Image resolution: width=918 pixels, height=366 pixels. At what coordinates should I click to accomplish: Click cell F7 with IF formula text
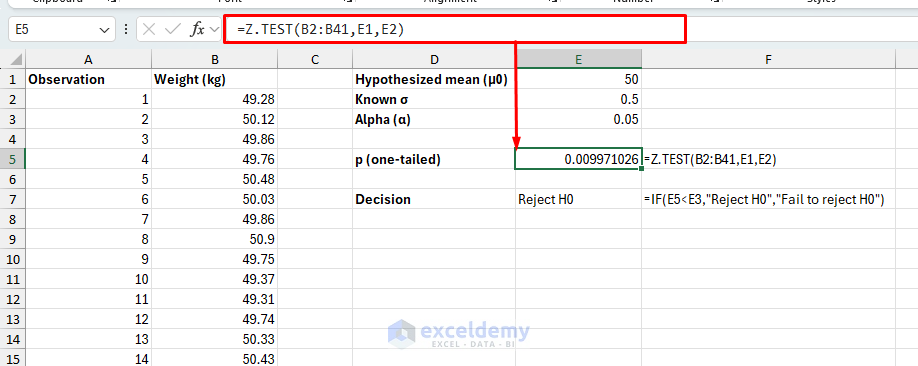point(768,199)
